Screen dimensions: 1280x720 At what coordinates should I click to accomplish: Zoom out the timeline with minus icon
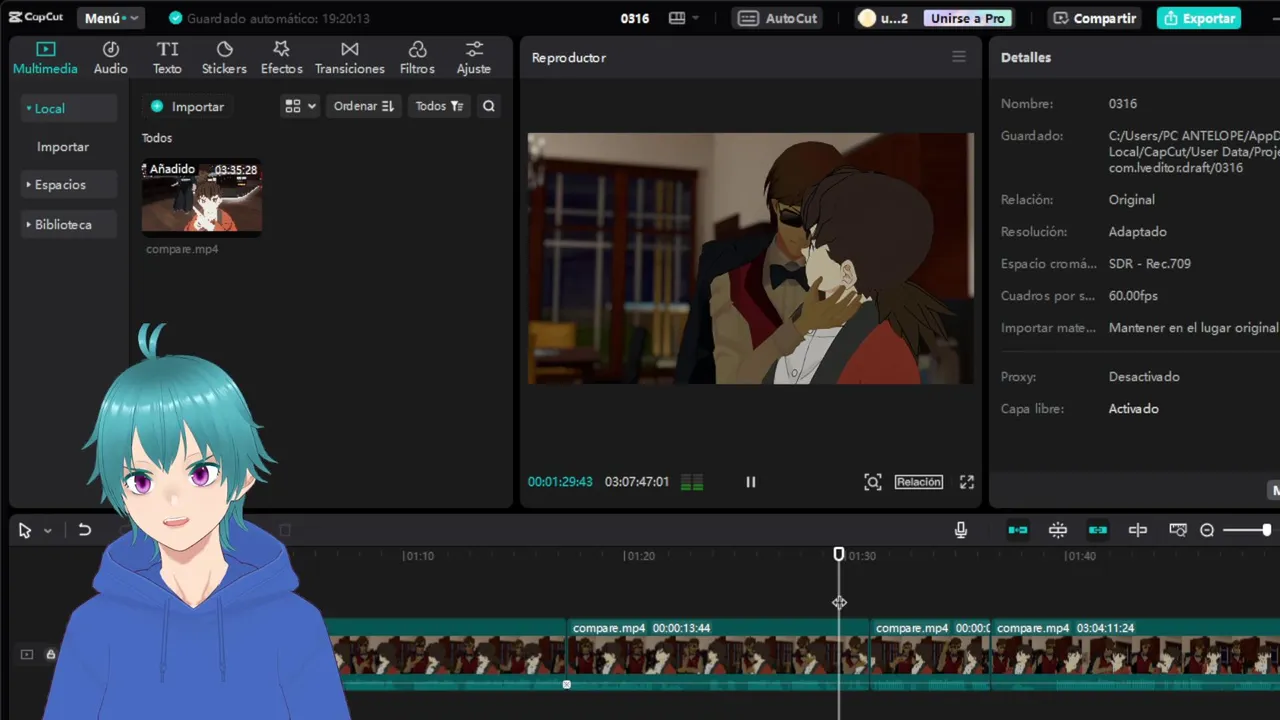tap(1207, 530)
